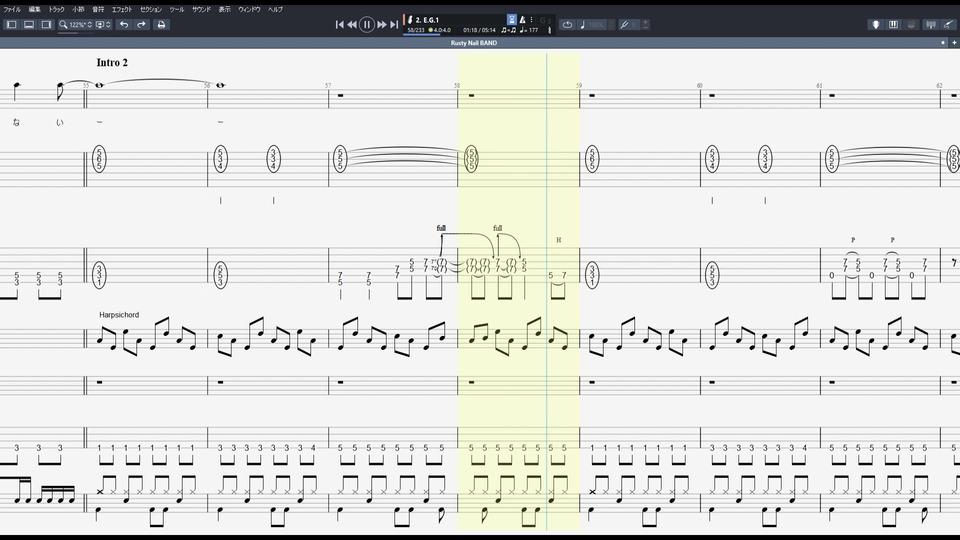Open the drum kit view
Viewport: 960px width, 540px height.
[x=911, y=24]
